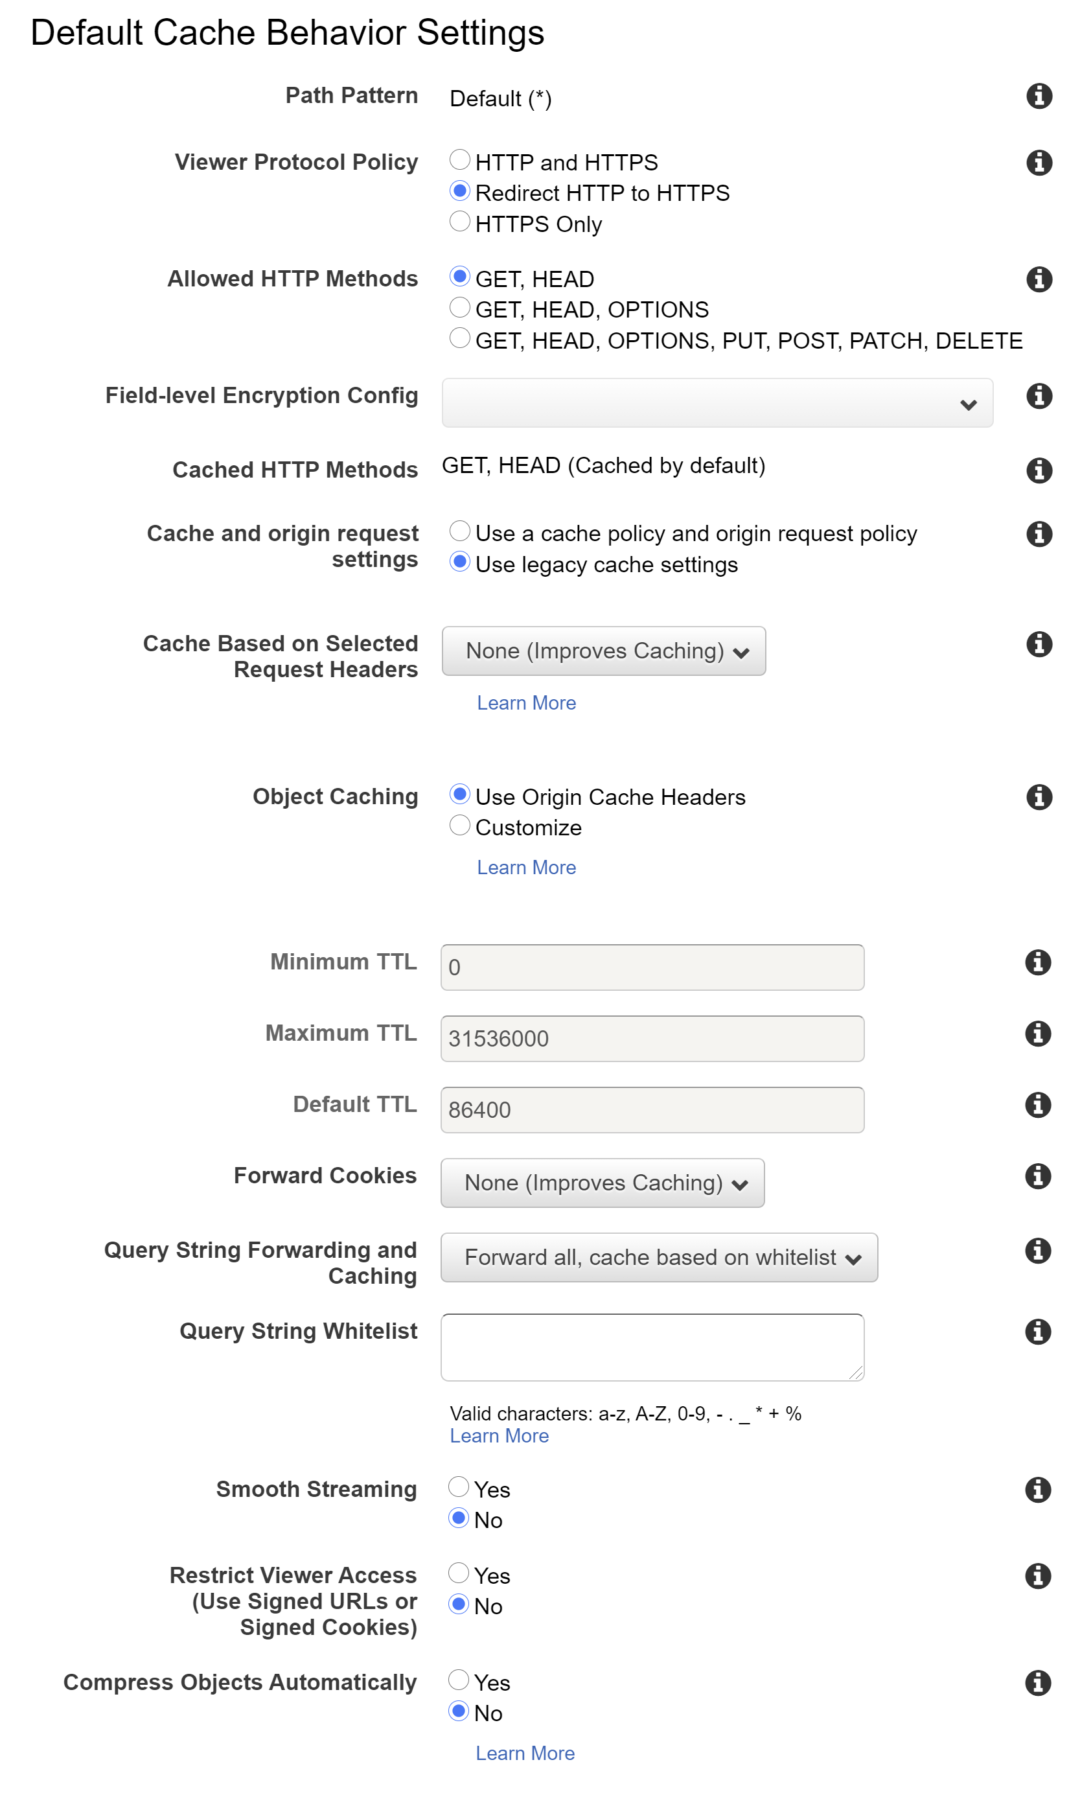Open the Cached HTTP Methods info tooltip
The height and width of the screenshot is (1795, 1080).
tap(1039, 466)
